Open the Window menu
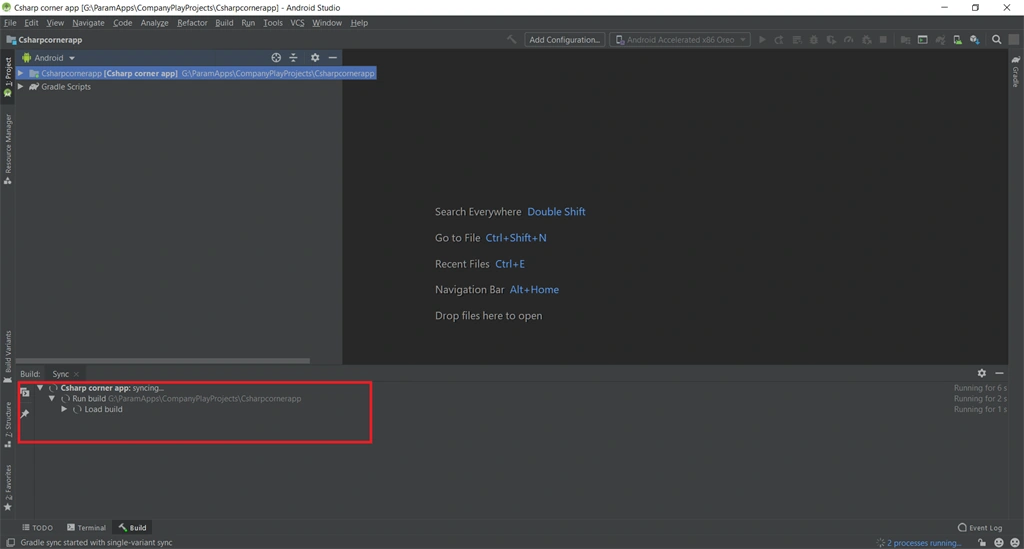This screenshot has width=1024, height=549. tap(327, 23)
